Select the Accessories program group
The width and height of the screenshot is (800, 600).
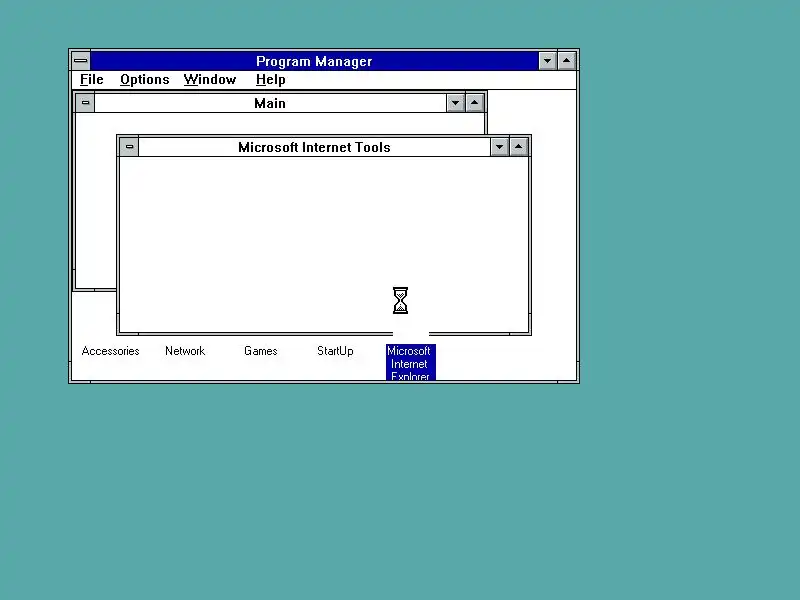point(110,351)
